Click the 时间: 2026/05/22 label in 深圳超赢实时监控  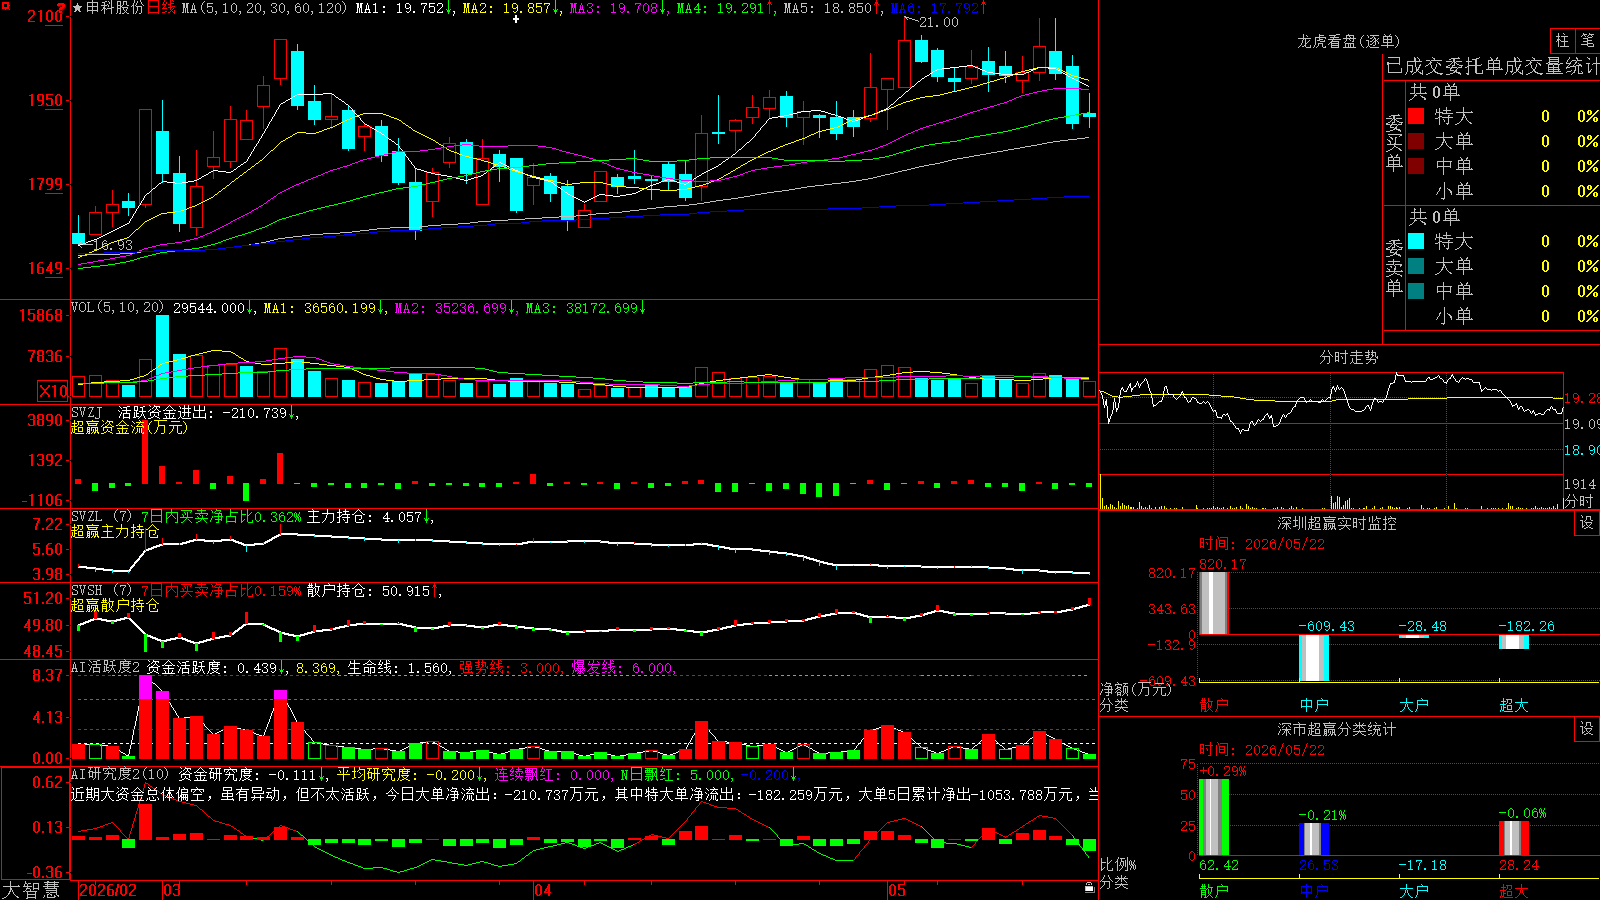click(x=1261, y=544)
